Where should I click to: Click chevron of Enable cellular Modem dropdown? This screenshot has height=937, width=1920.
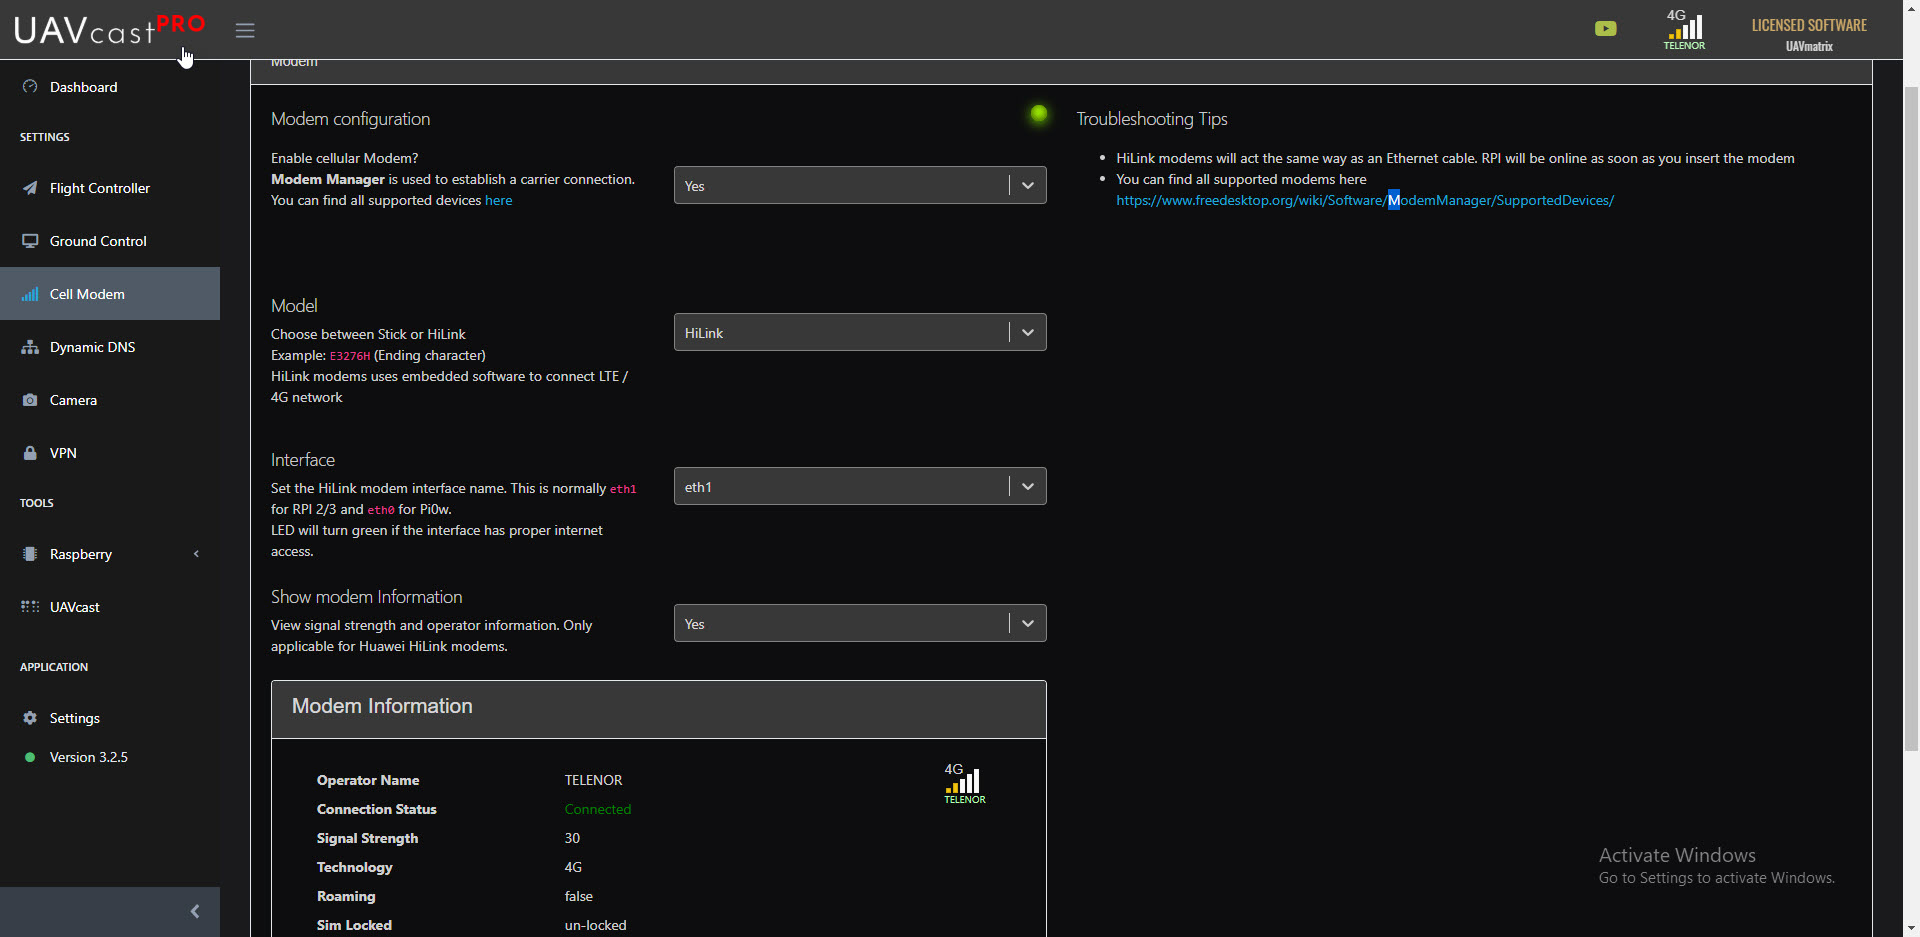click(1028, 186)
